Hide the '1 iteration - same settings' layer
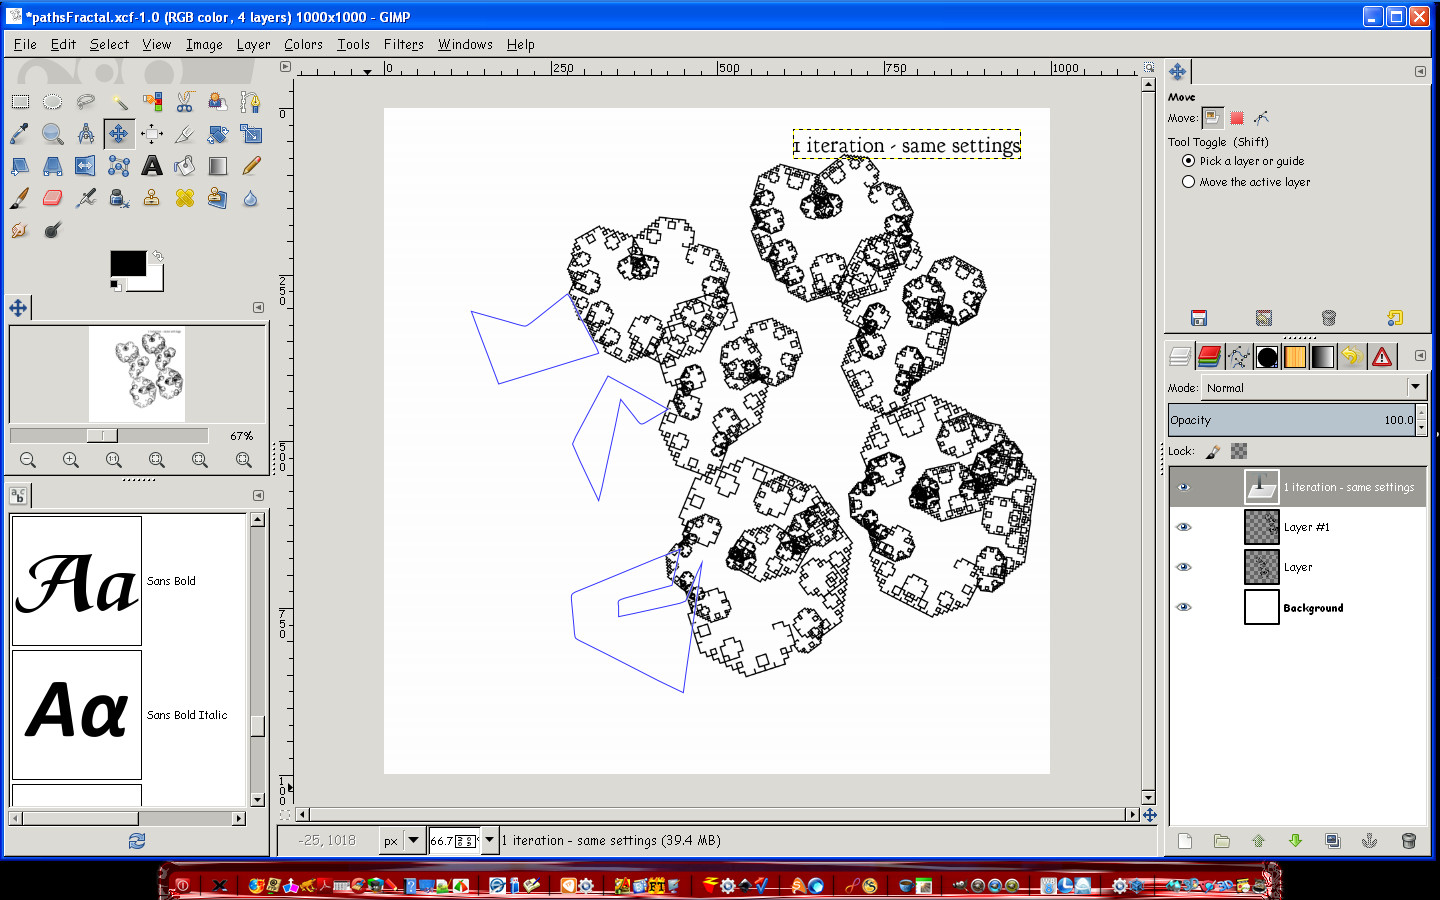 point(1184,487)
